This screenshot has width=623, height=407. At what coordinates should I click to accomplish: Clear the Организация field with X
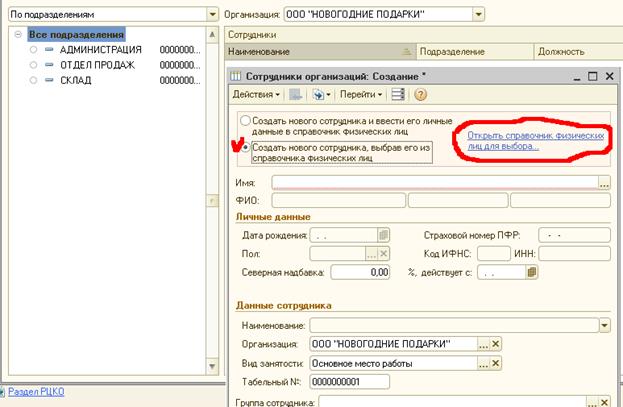(495, 344)
